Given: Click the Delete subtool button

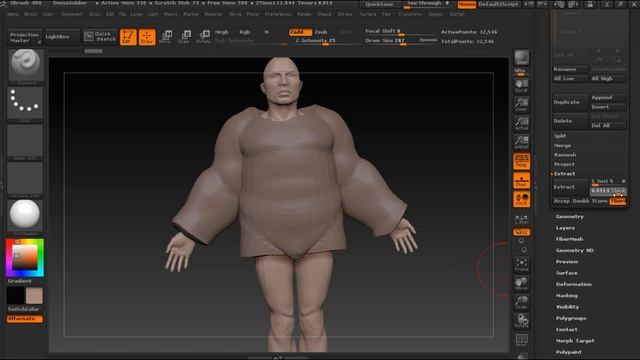Looking at the screenshot, I should point(570,121).
